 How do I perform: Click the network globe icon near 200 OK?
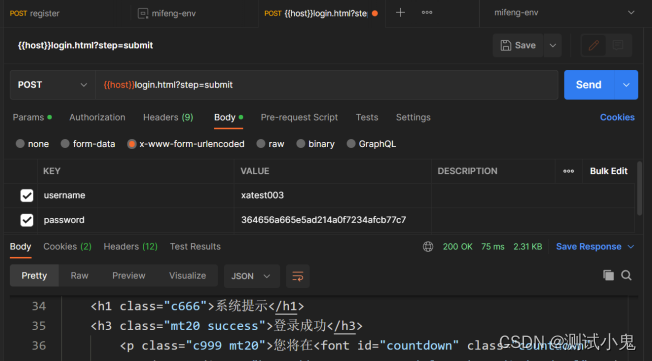click(428, 247)
